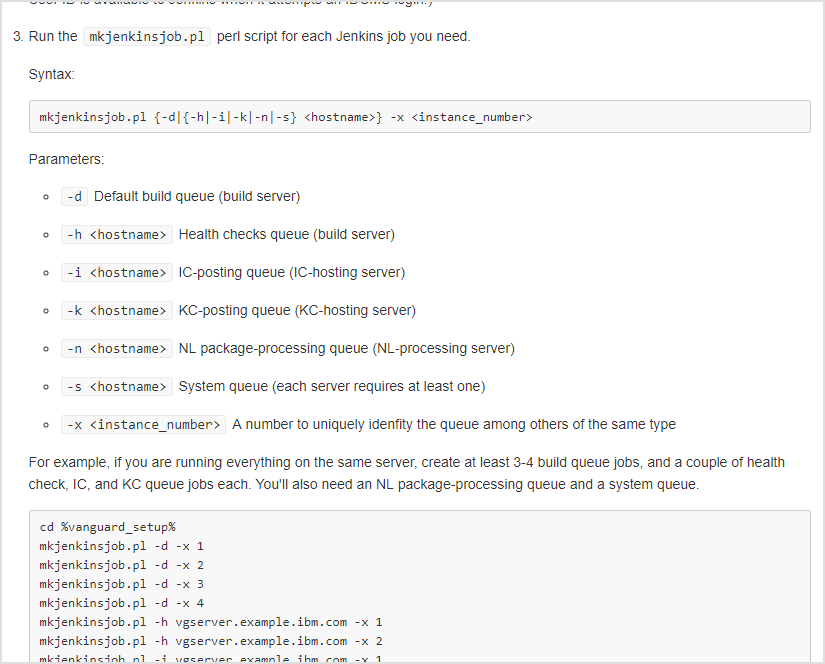Click 'IC-posting queue (IC-hosting server)' text

tap(291, 273)
